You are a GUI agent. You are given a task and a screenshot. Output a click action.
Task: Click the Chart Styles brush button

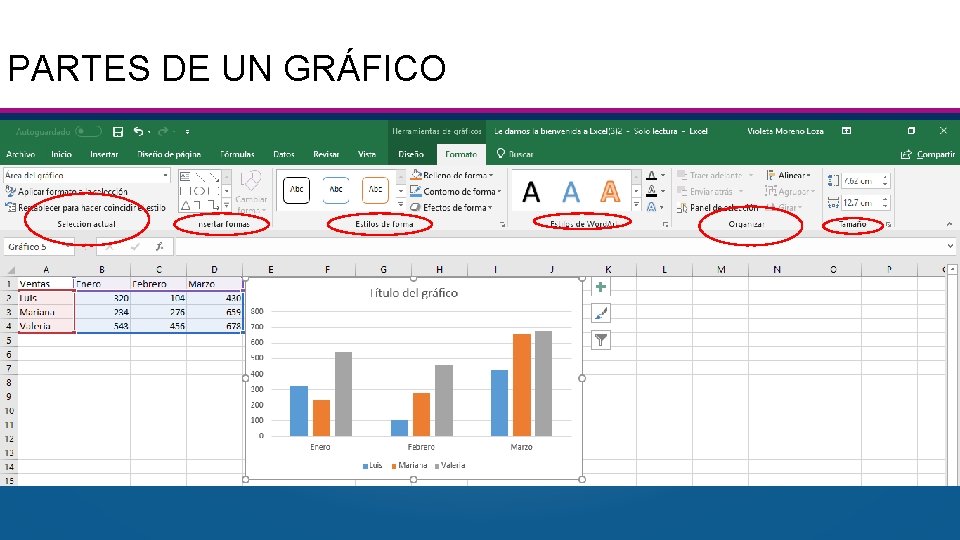[601, 313]
